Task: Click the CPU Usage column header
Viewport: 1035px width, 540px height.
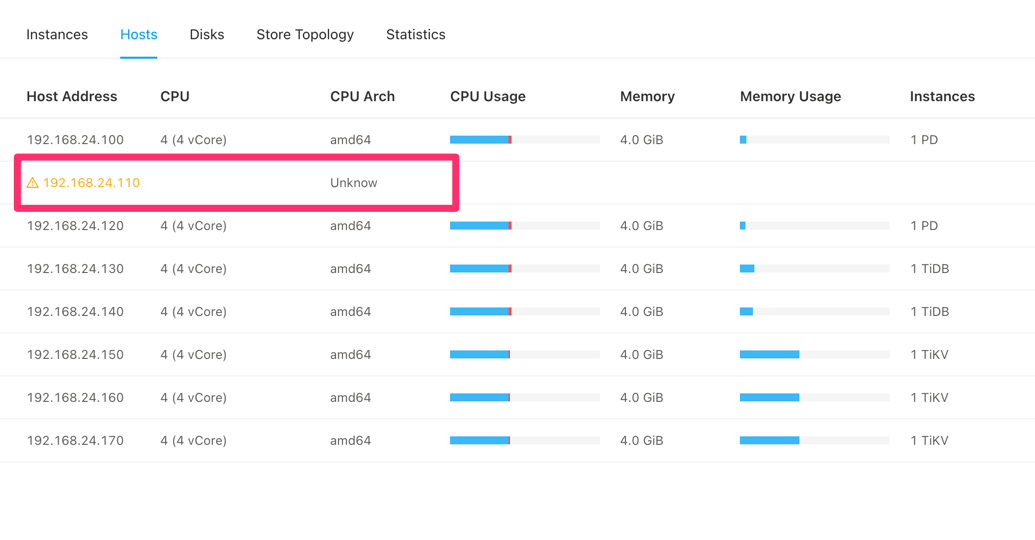Action: 488,97
